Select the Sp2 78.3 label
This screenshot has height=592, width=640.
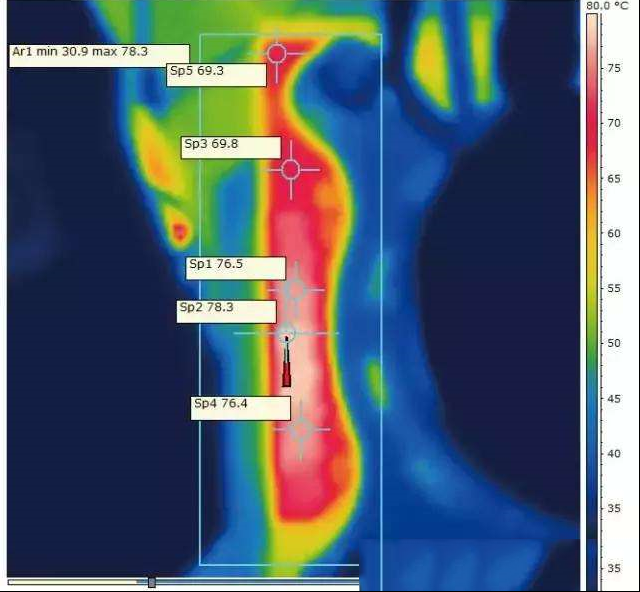coord(227,312)
